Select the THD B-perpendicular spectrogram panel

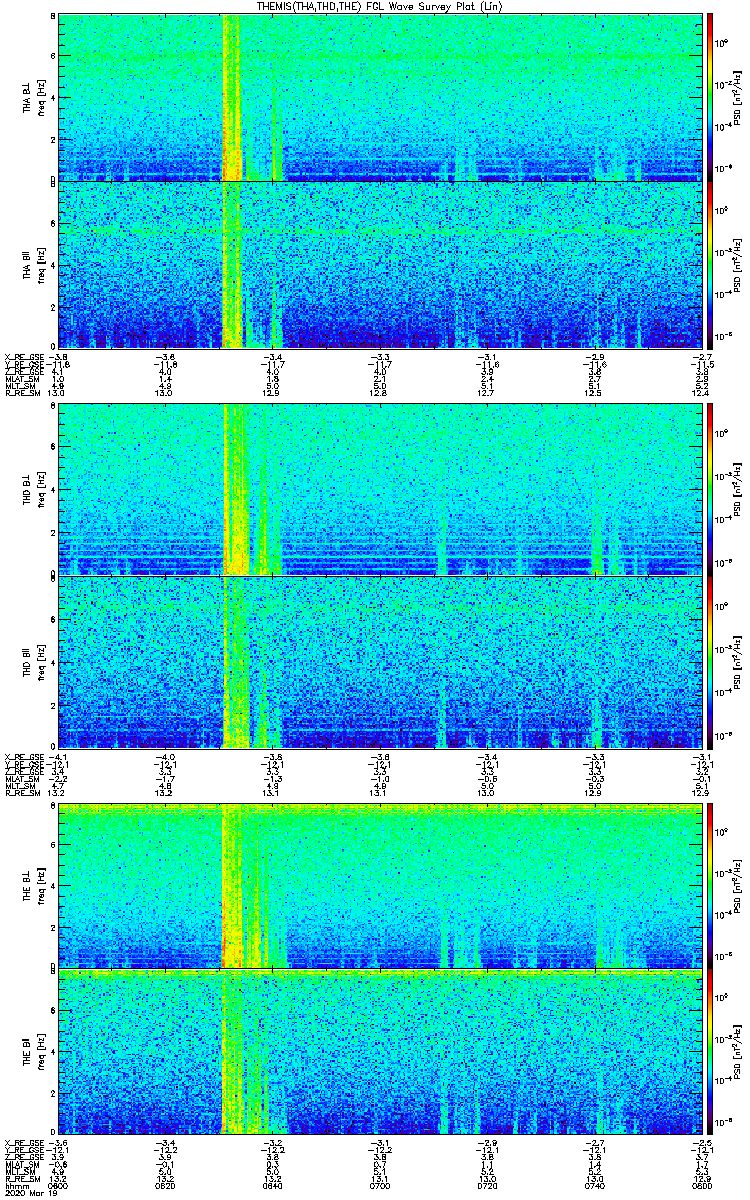point(379,490)
